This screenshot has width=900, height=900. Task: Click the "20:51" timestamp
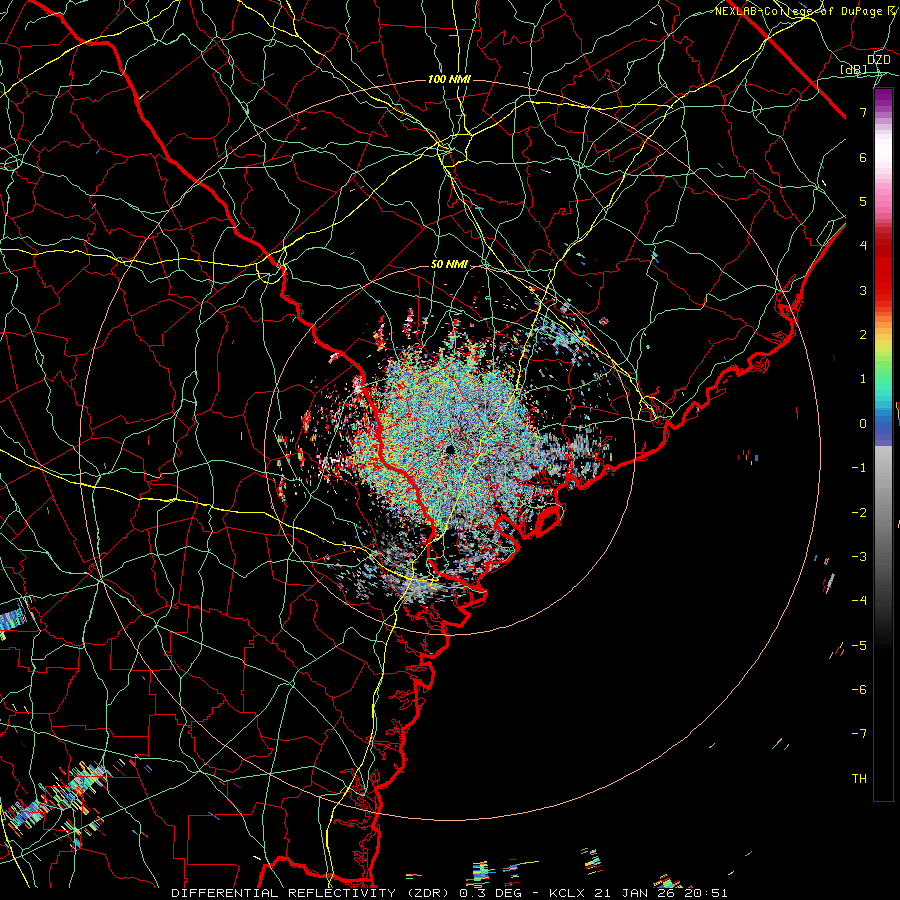706,893
